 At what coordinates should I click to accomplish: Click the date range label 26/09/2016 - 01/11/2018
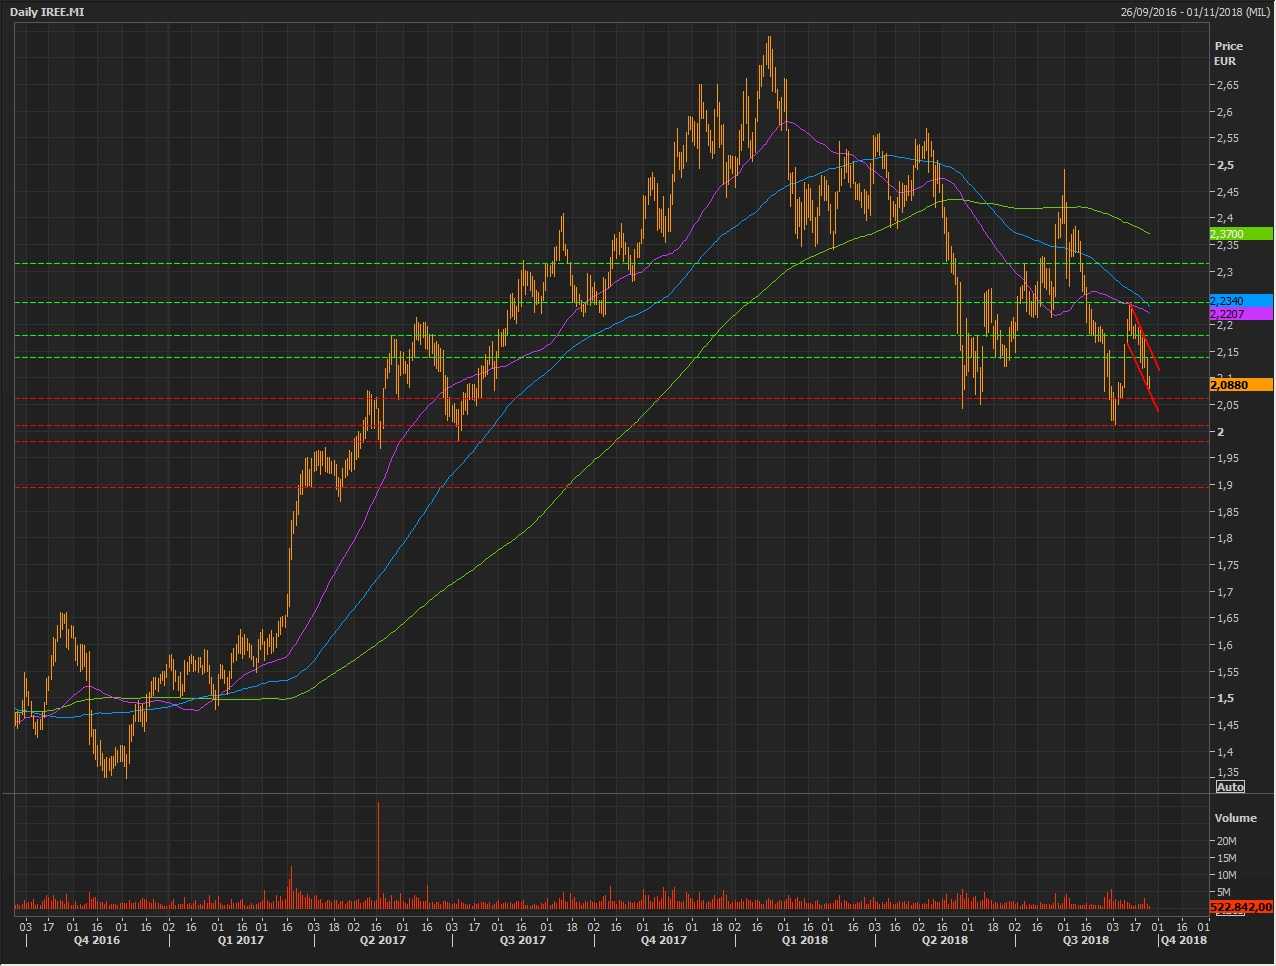click(x=1196, y=12)
